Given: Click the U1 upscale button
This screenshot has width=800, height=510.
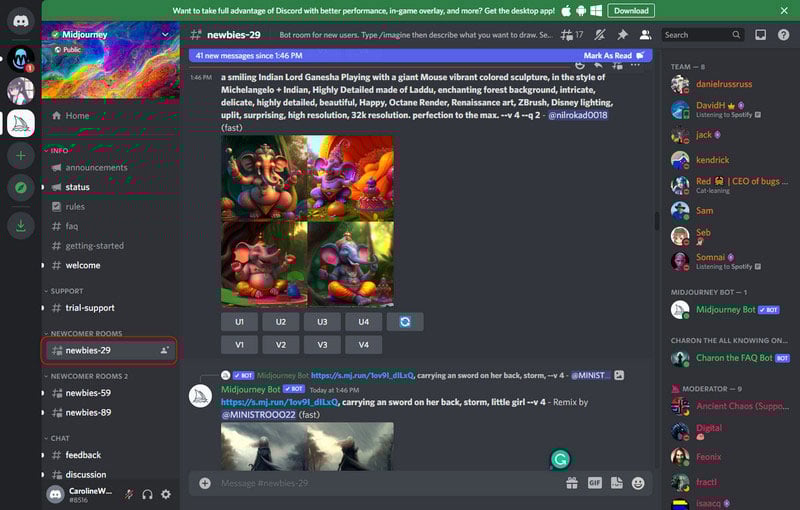Looking at the screenshot, I should click(239, 322).
